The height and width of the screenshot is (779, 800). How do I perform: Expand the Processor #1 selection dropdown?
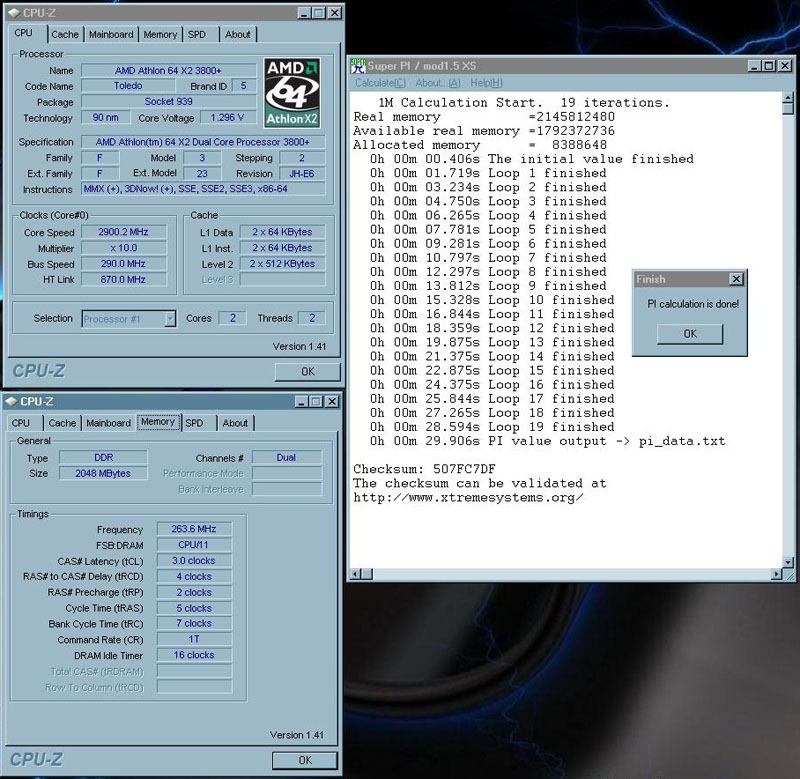point(170,319)
